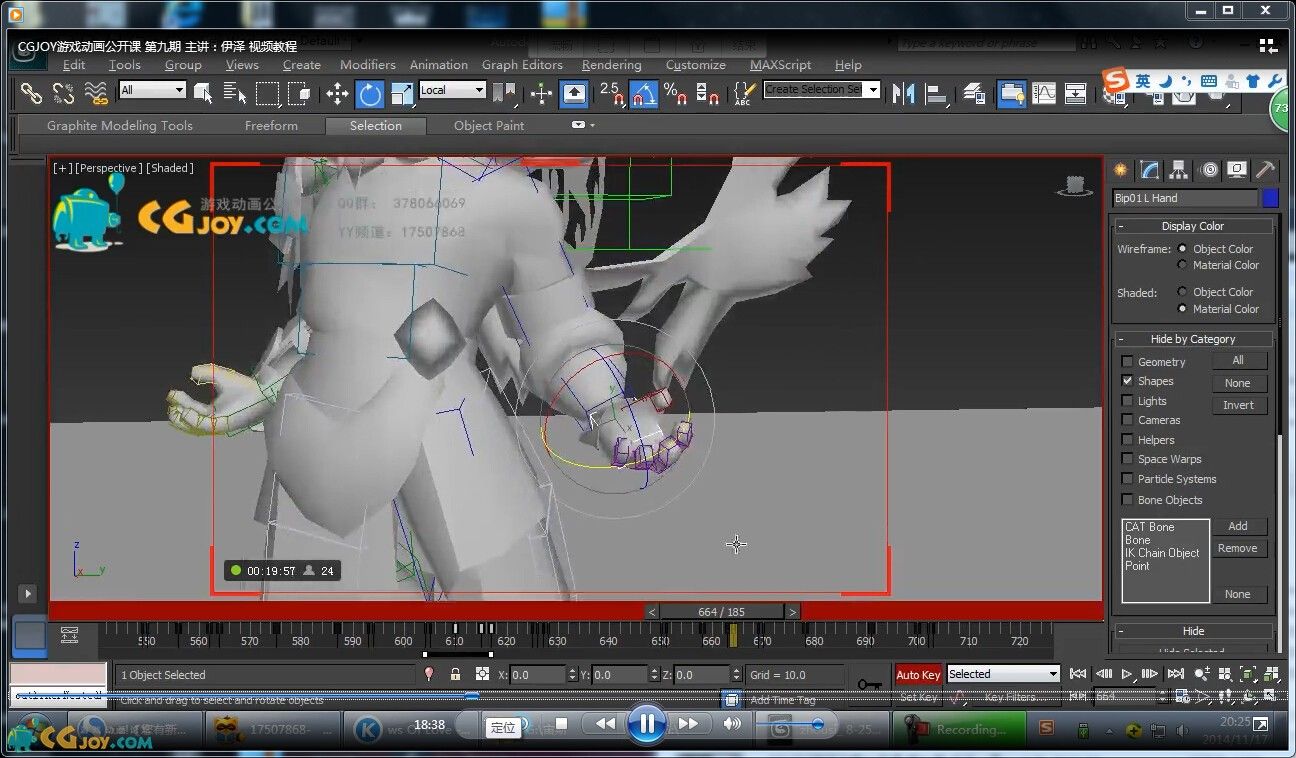
Task: Collapse the Display Color rollout
Action: tap(1193, 226)
